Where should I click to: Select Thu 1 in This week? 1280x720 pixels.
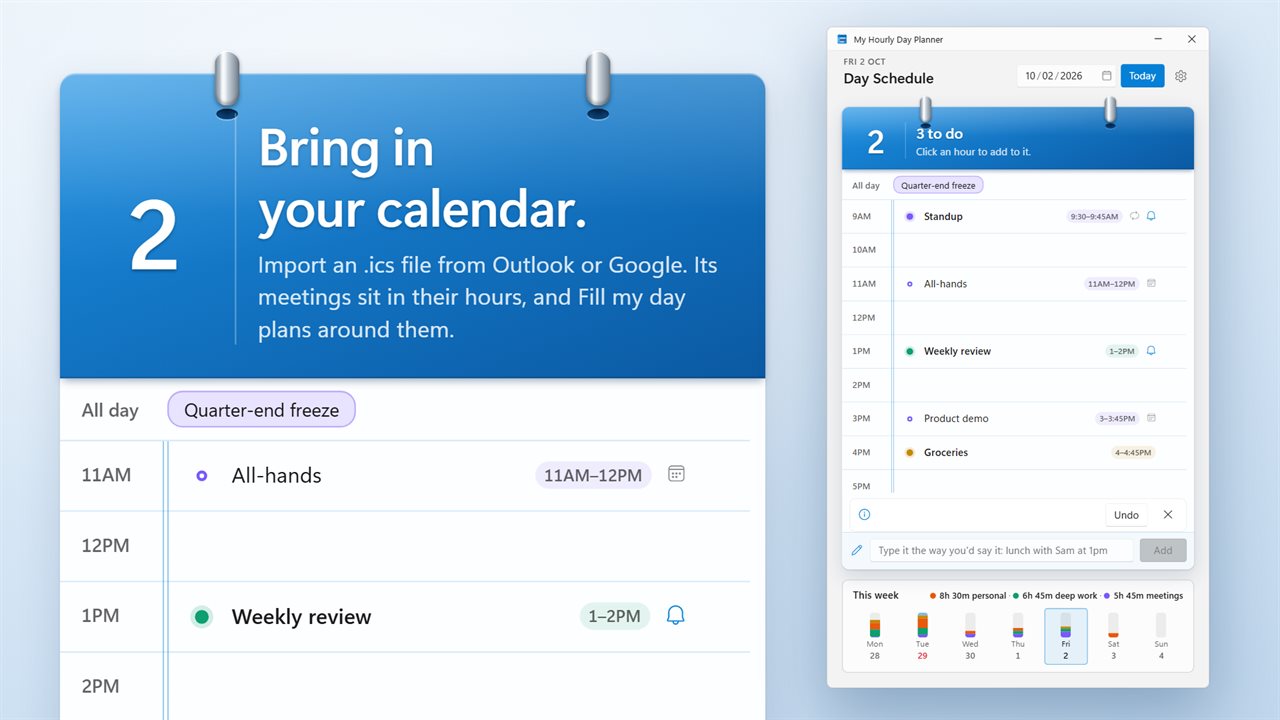(x=1018, y=636)
